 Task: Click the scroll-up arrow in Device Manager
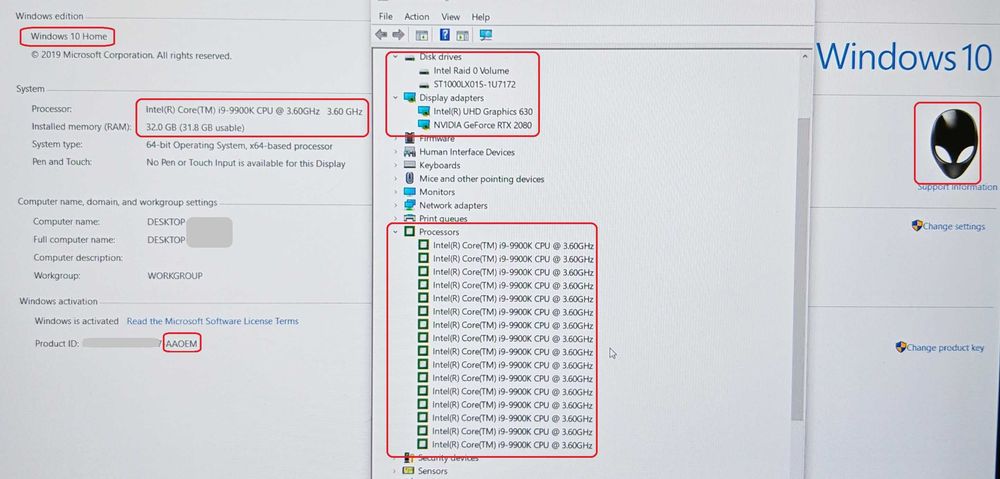pos(805,56)
